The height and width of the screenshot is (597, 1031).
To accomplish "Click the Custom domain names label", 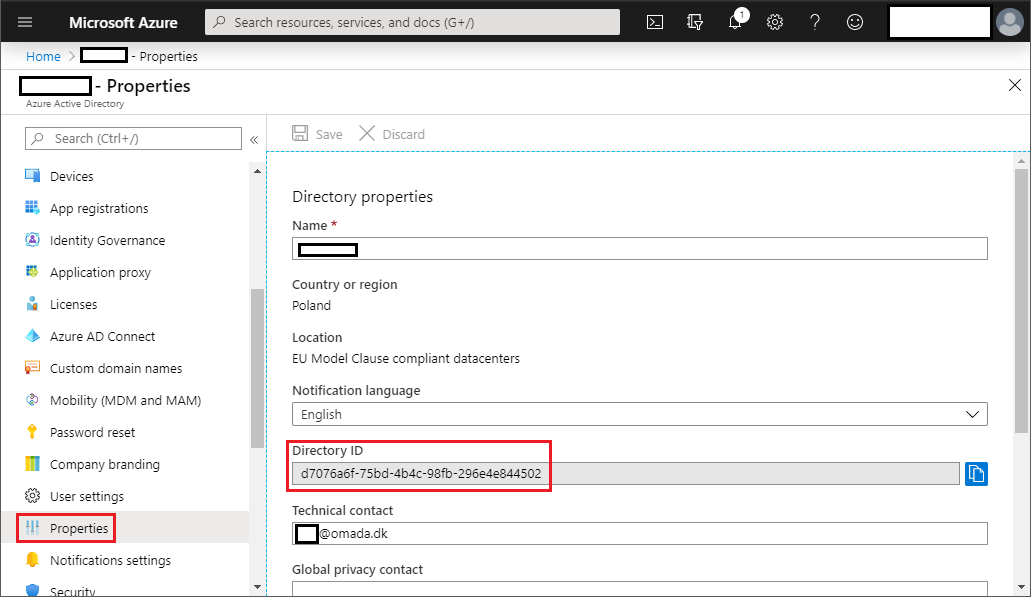I will pos(116,368).
